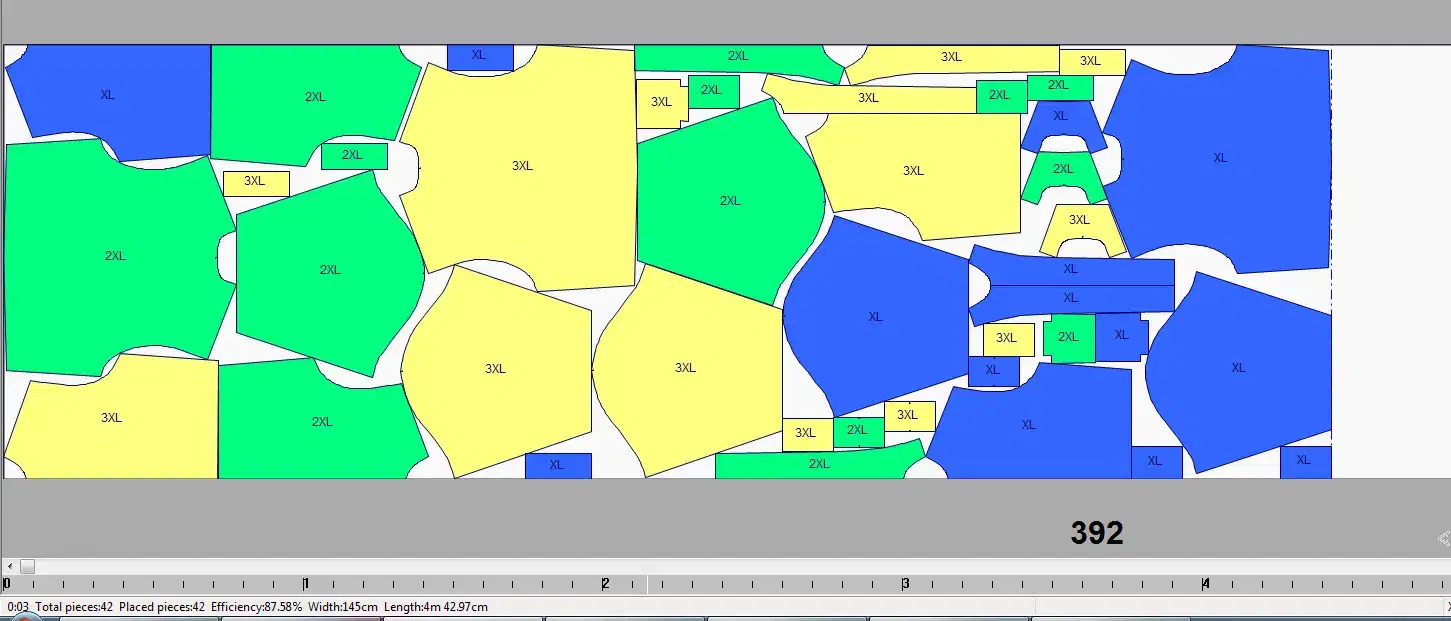Viewport: 1451px width, 621px height.
Task: Select the small blue XL rectangle at top edge
Action: [x=479, y=56]
